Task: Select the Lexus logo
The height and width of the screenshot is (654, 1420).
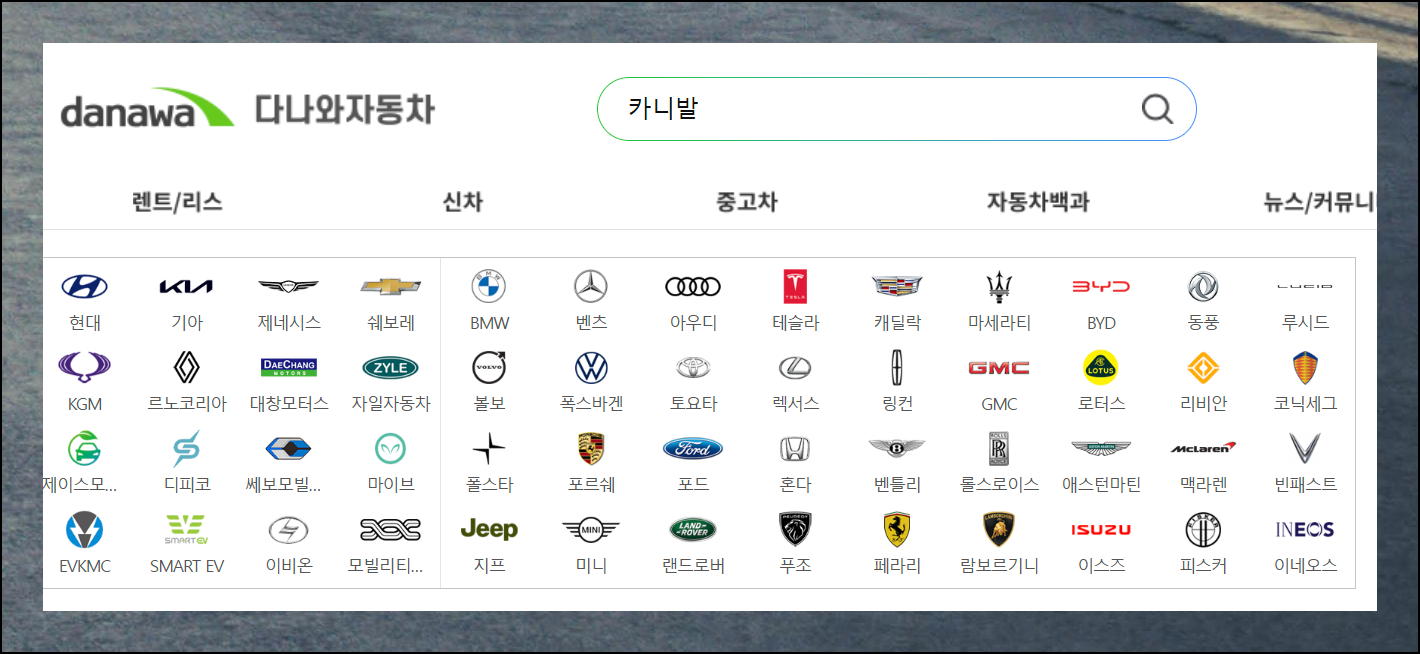Action: [x=795, y=368]
